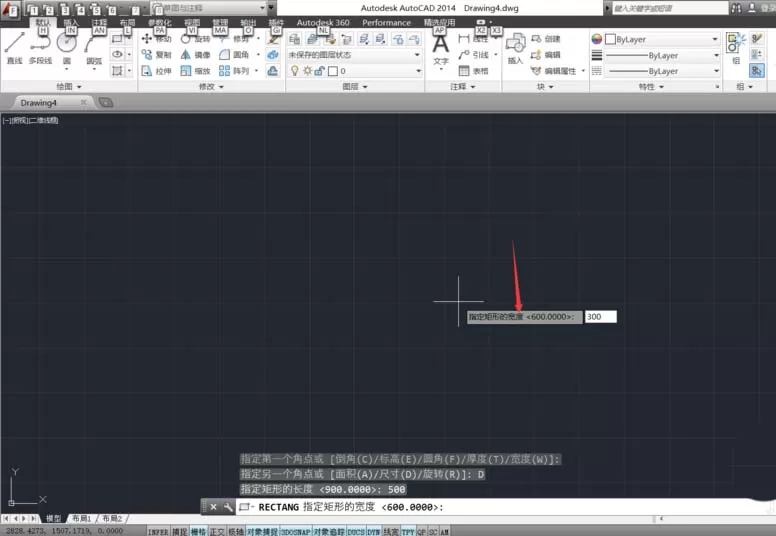
Task: Insert a Table (表格)
Action: coord(474,71)
